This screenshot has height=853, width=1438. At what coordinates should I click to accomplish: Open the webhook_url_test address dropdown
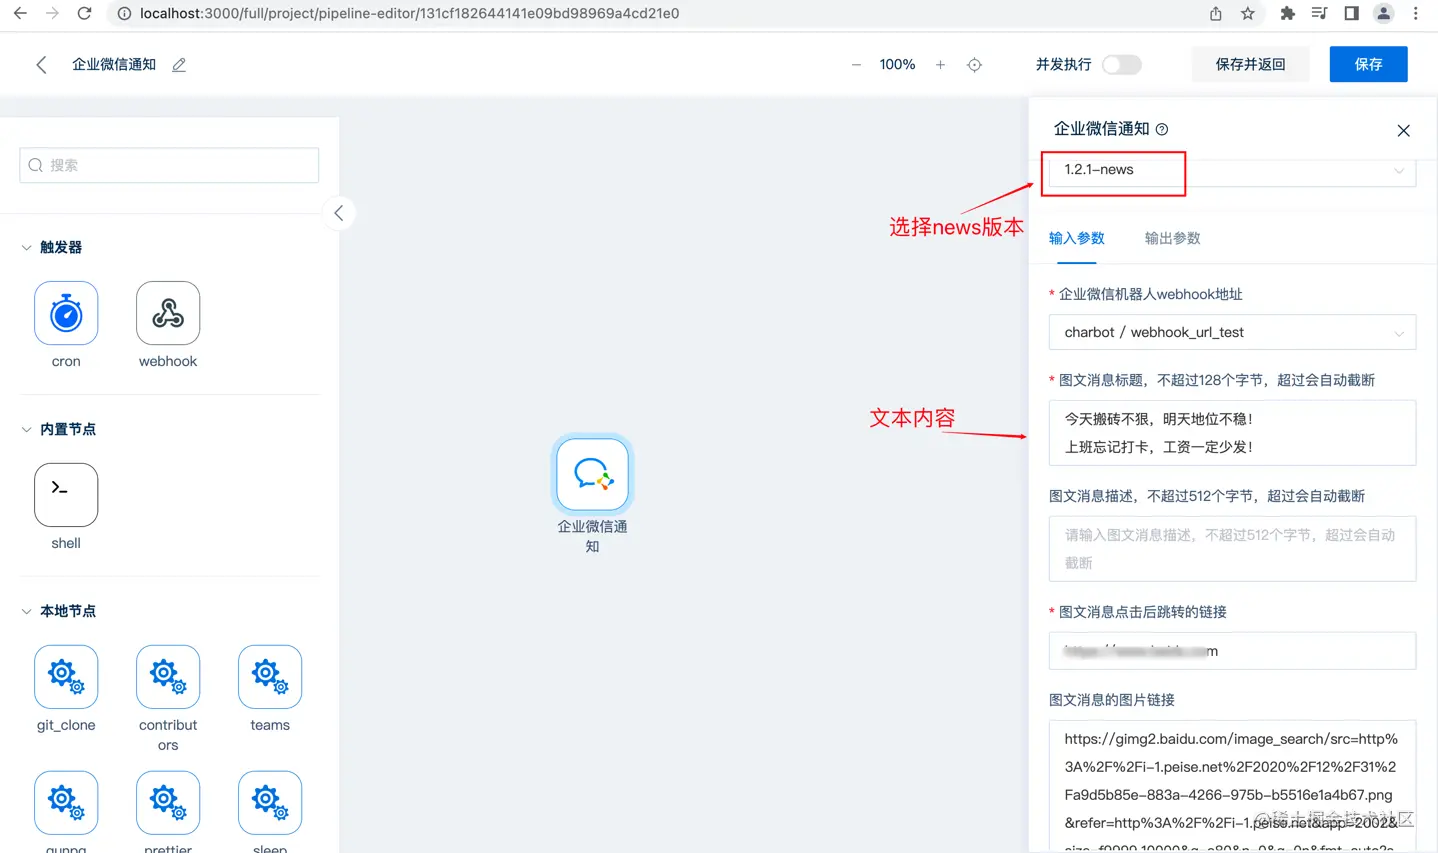click(x=1232, y=332)
